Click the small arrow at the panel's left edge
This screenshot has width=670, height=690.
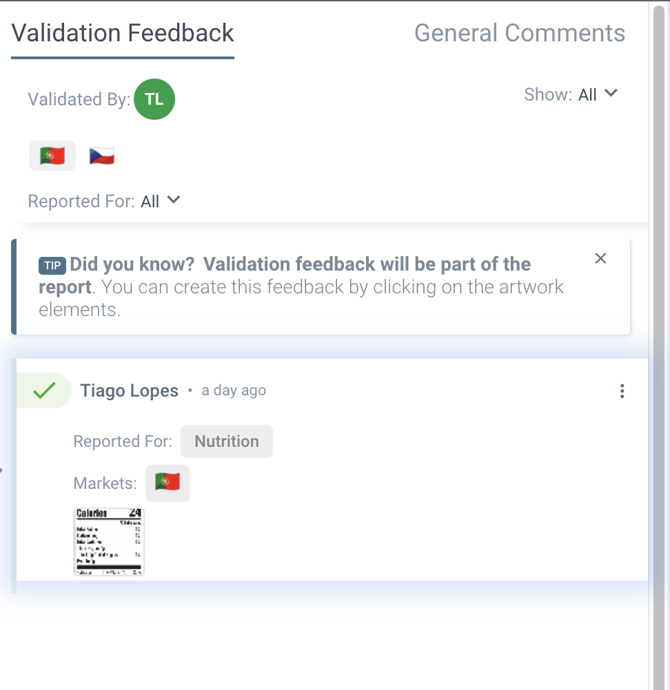(2, 470)
